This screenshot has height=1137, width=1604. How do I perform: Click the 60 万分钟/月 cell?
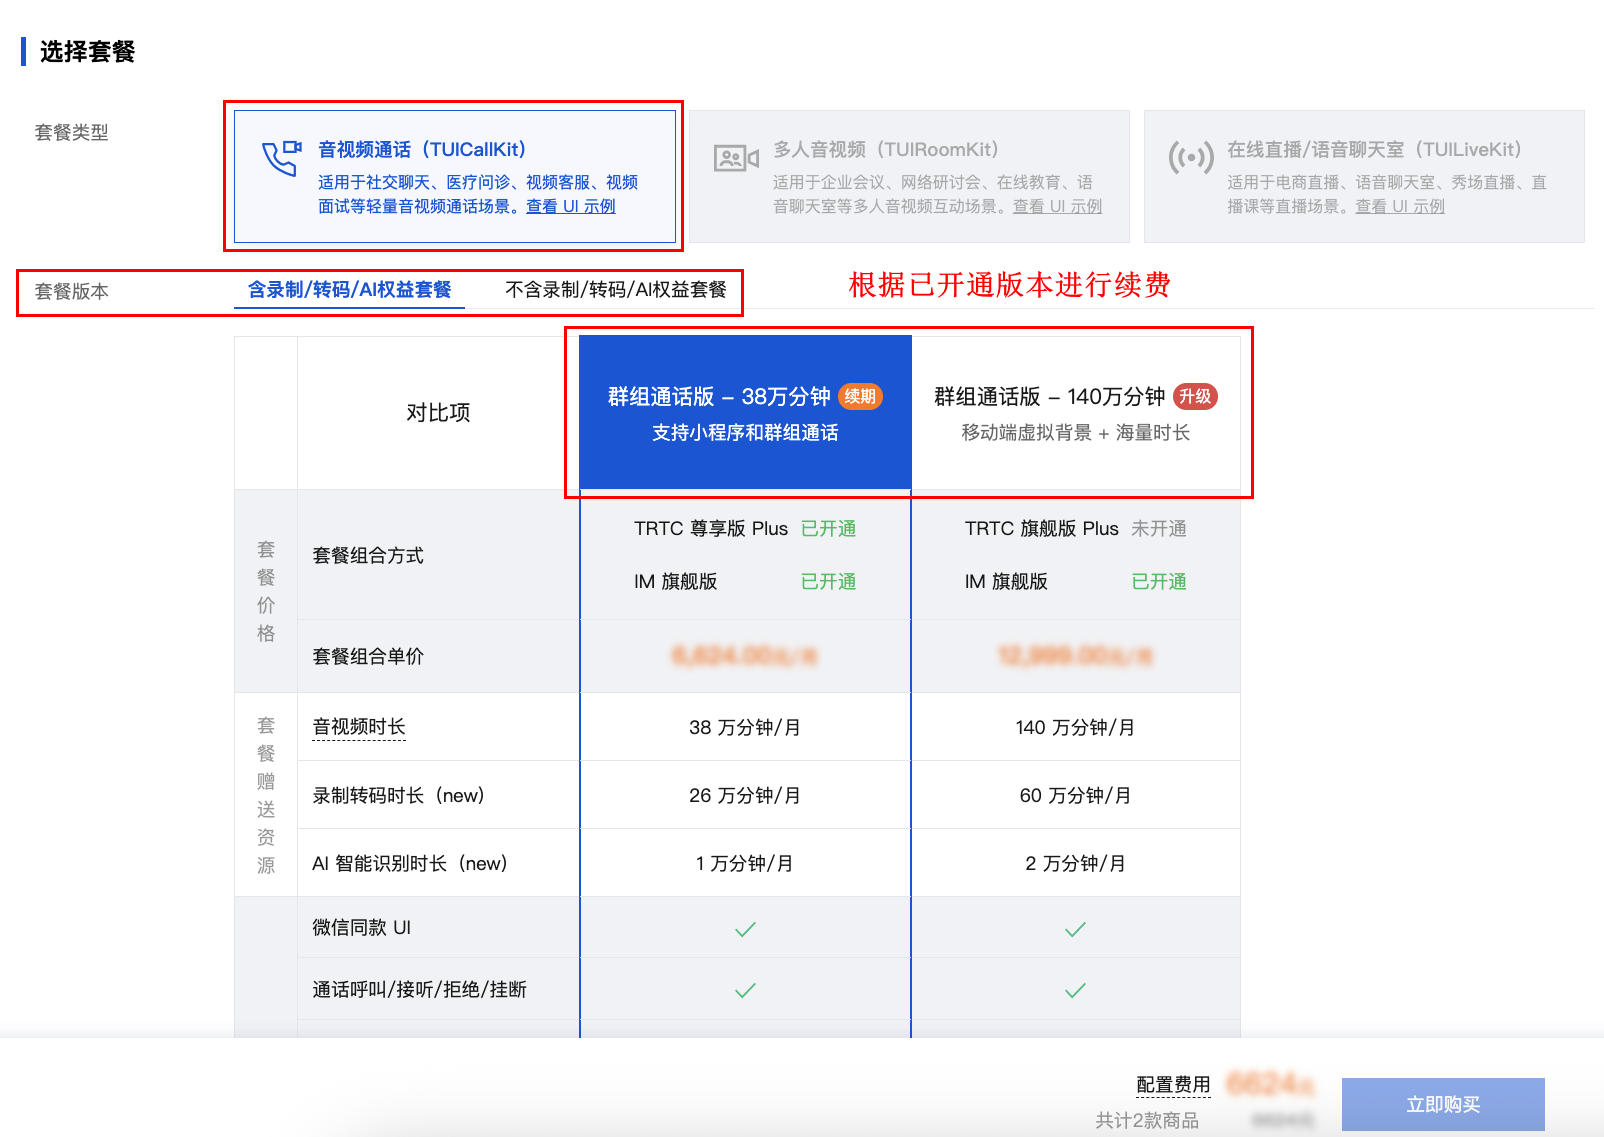[1075, 795]
